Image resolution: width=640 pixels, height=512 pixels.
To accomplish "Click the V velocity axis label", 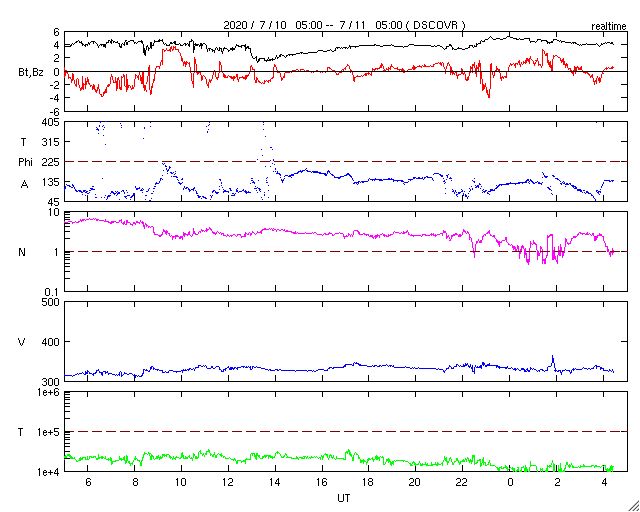I will (22, 343).
